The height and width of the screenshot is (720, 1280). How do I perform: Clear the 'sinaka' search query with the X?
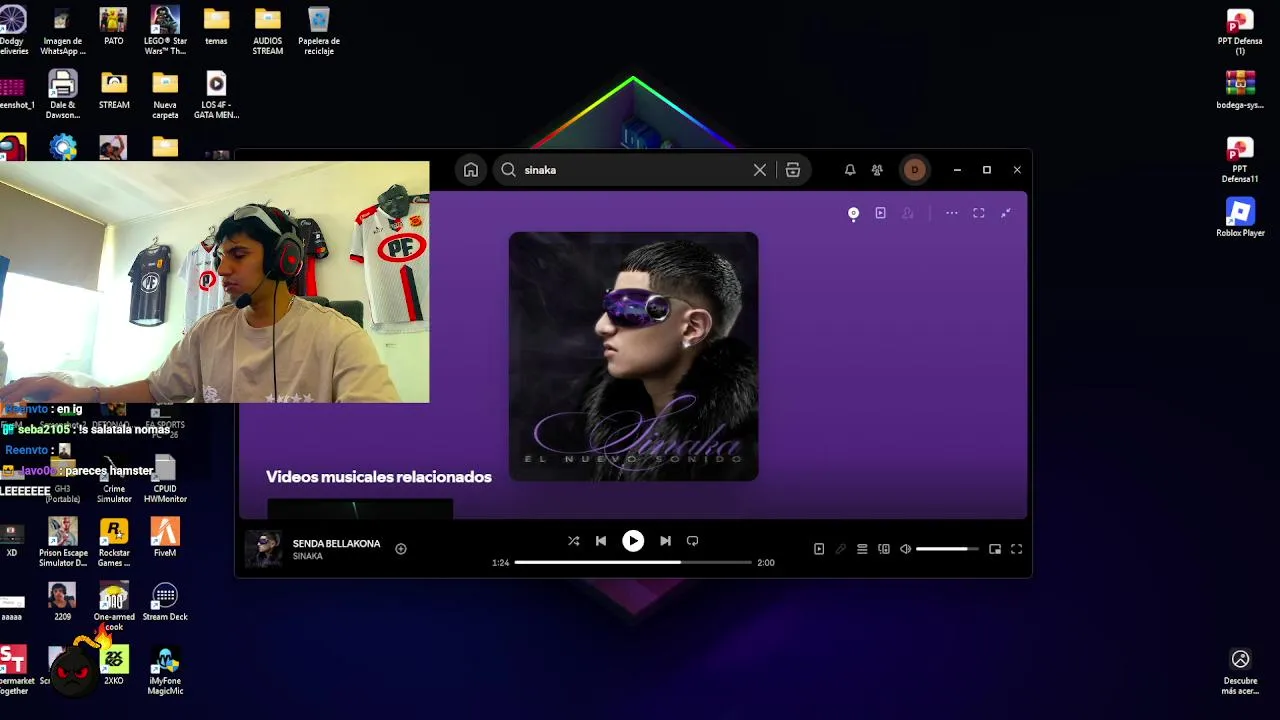(760, 170)
